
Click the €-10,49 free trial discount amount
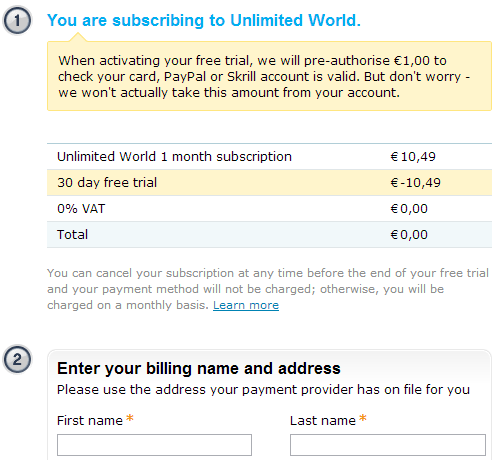415,183
